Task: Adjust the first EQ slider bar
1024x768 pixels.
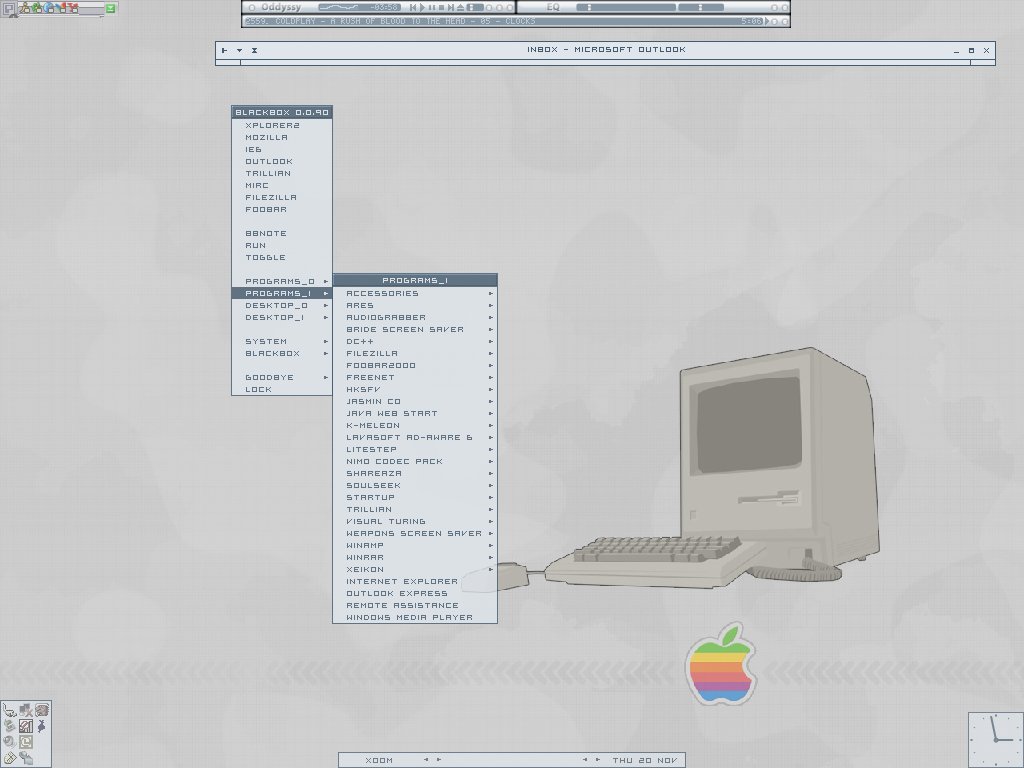Action: (x=626, y=7)
